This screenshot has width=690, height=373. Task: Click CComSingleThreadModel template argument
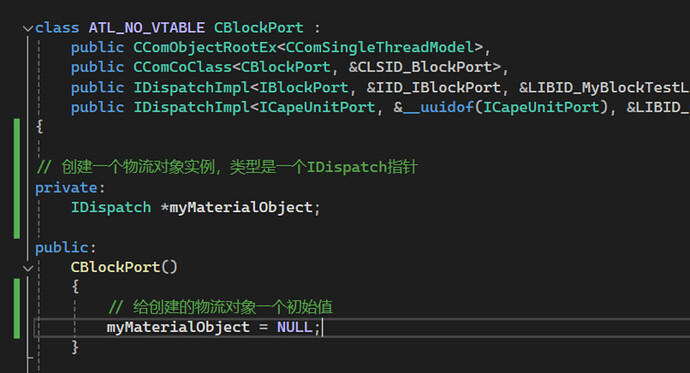[x=380, y=48]
